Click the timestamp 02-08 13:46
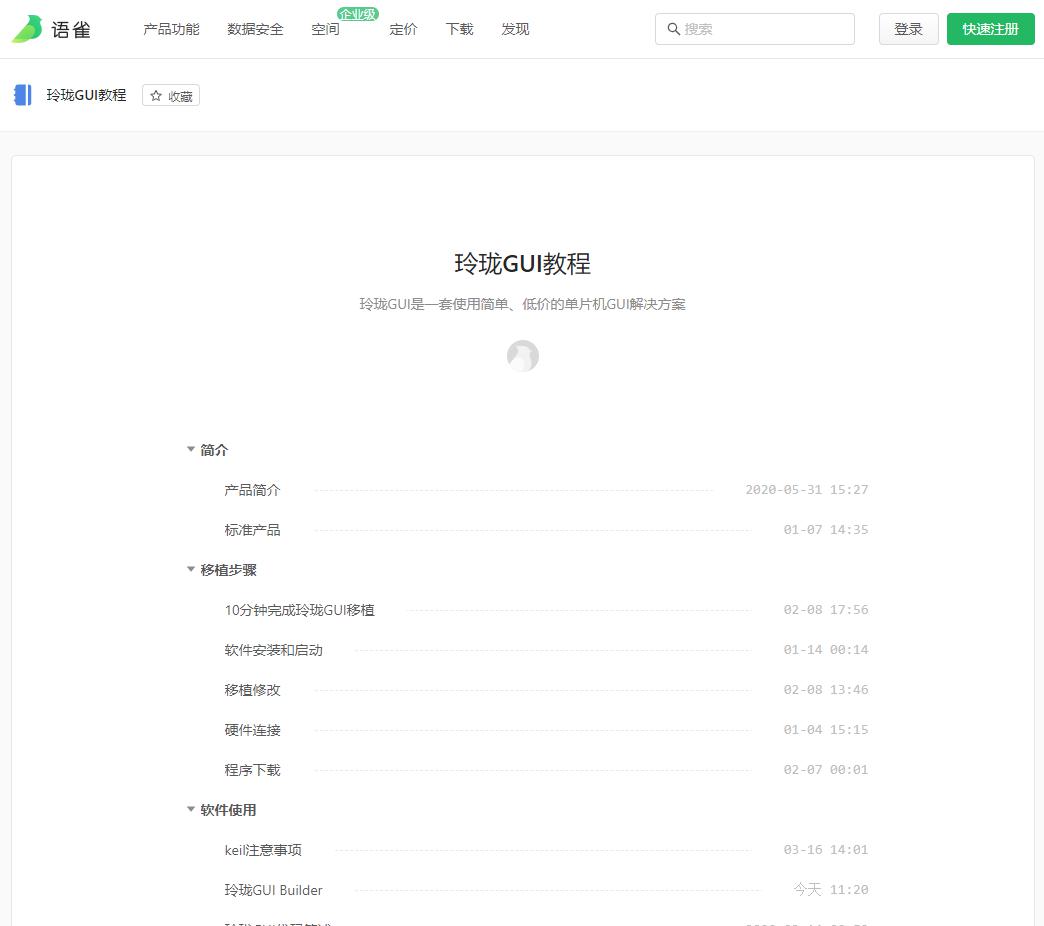The height and width of the screenshot is (926, 1044). tap(826, 690)
